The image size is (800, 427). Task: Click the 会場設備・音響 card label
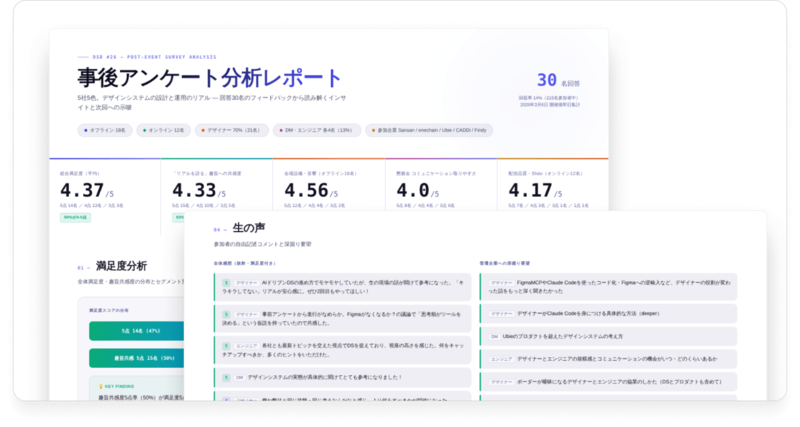320,173
